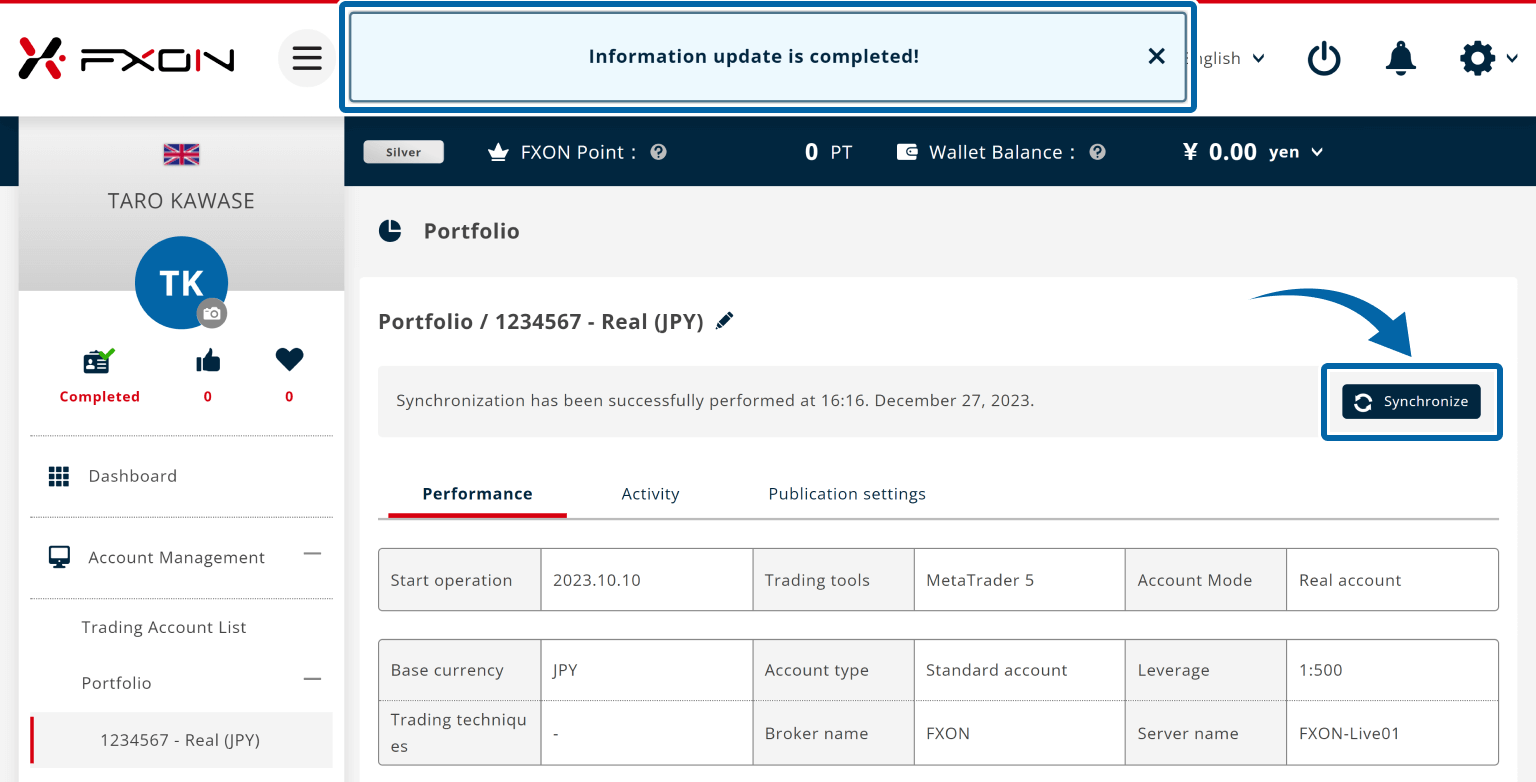Switch to Performance tab

pos(477,493)
